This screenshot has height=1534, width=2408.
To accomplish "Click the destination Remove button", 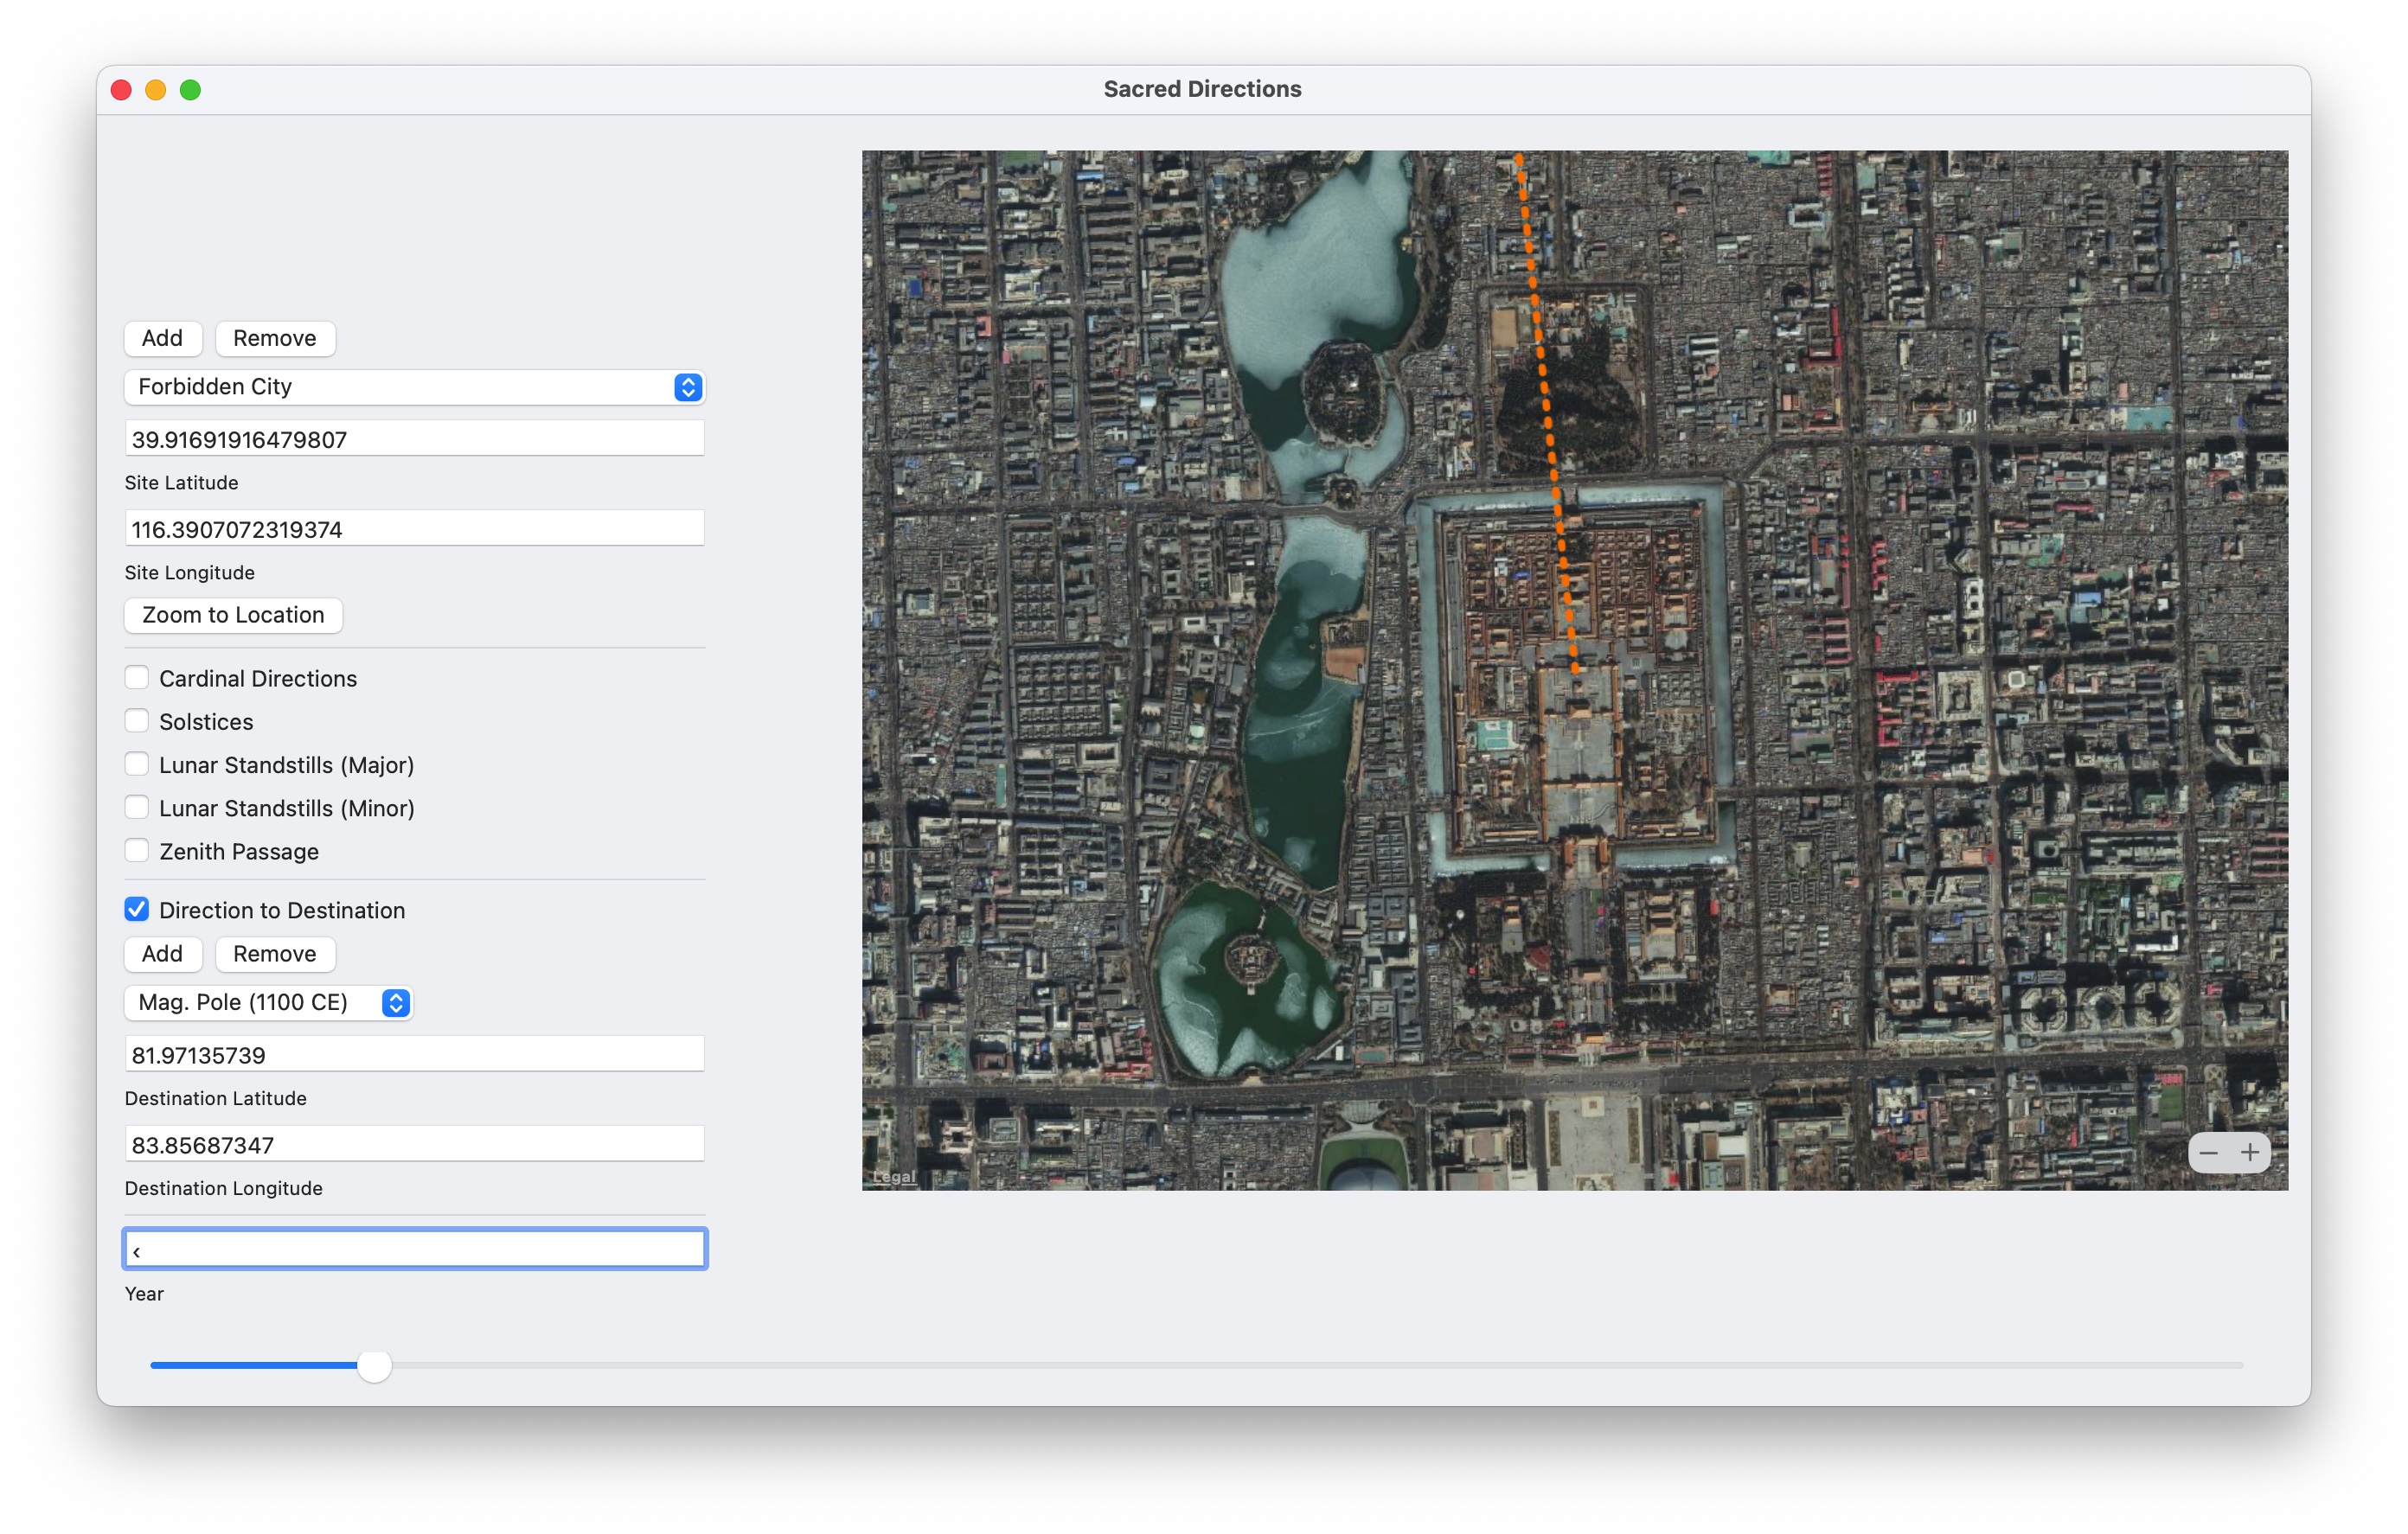I will [274, 953].
